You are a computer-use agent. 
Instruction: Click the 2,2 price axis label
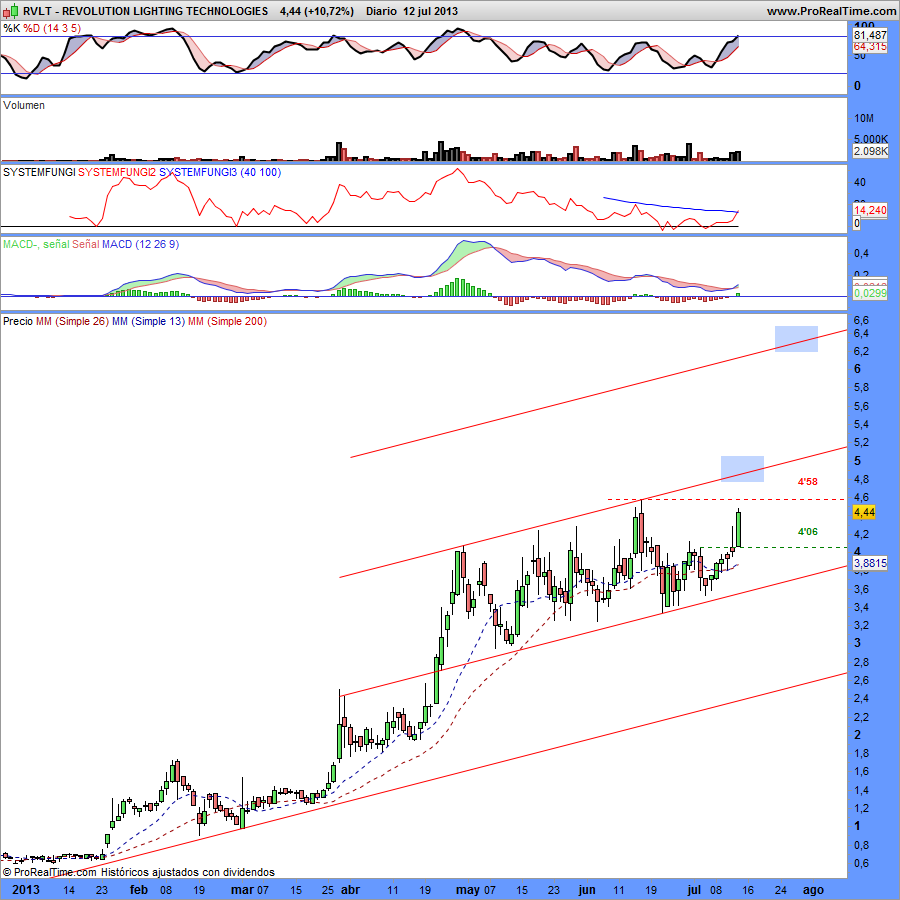pos(862,717)
